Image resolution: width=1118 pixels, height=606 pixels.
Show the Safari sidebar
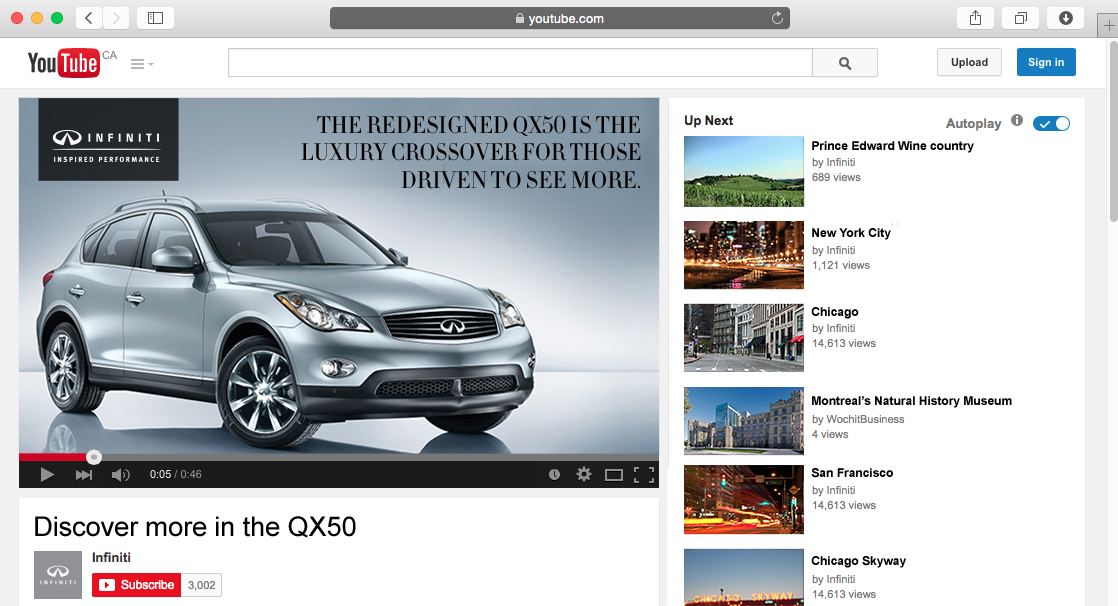(155, 18)
